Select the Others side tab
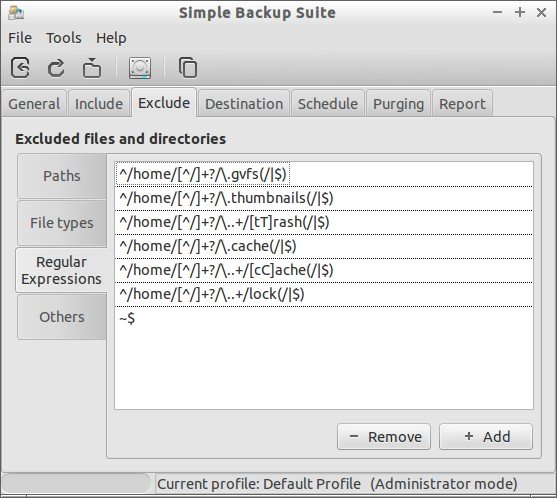This screenshot has width=557, height=498. click(62, 317)
